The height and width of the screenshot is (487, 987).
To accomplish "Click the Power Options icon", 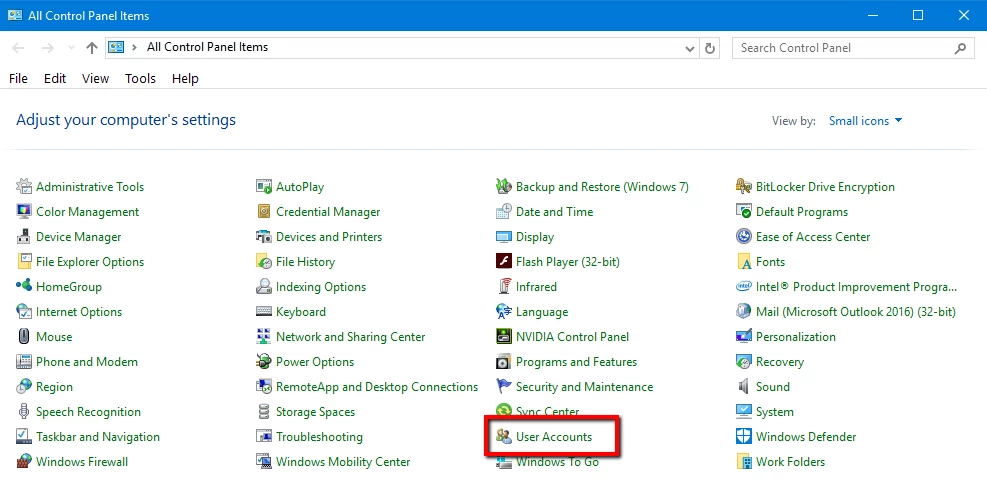I will pyautogui.click(x=264, y=361).
